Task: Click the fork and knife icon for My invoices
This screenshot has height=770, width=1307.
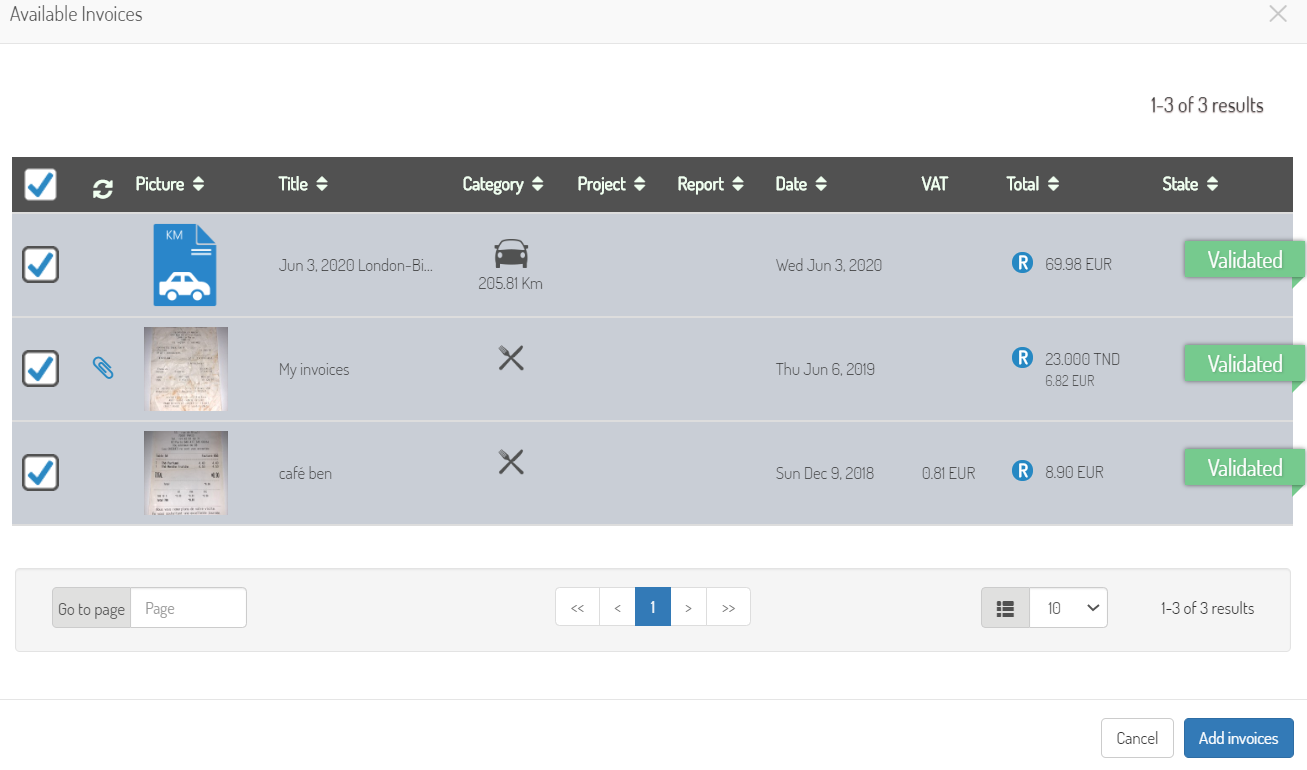Action: [511, 357]
